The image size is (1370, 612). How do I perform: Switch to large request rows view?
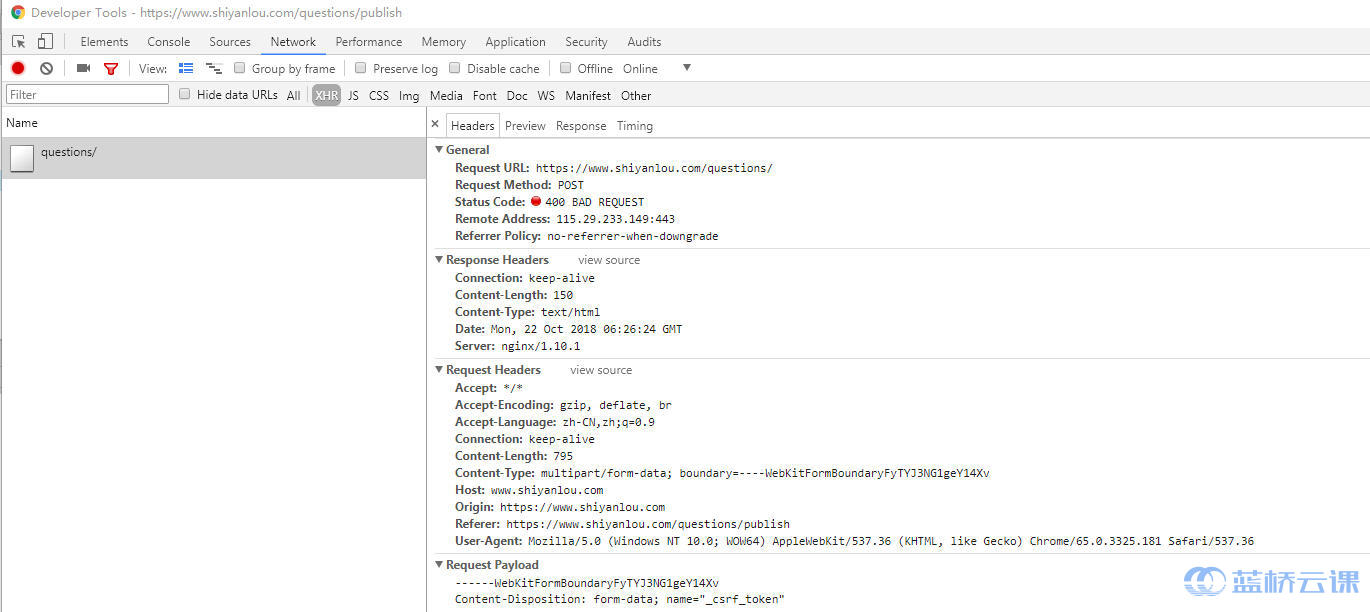[186, 68]
